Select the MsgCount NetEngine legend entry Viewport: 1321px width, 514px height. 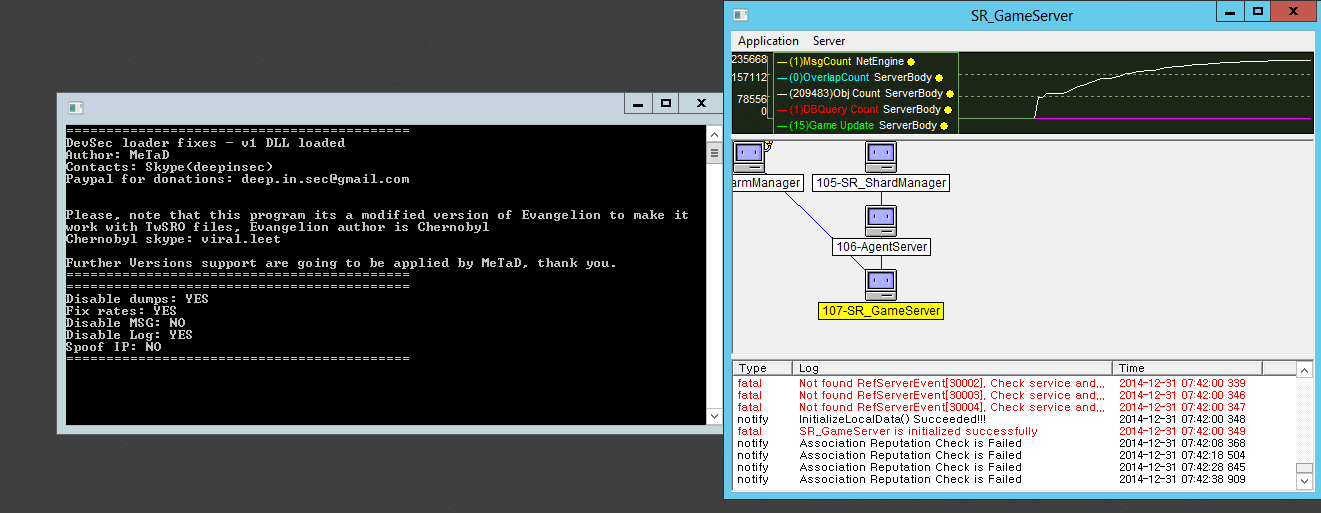click(x=845, y=62)
